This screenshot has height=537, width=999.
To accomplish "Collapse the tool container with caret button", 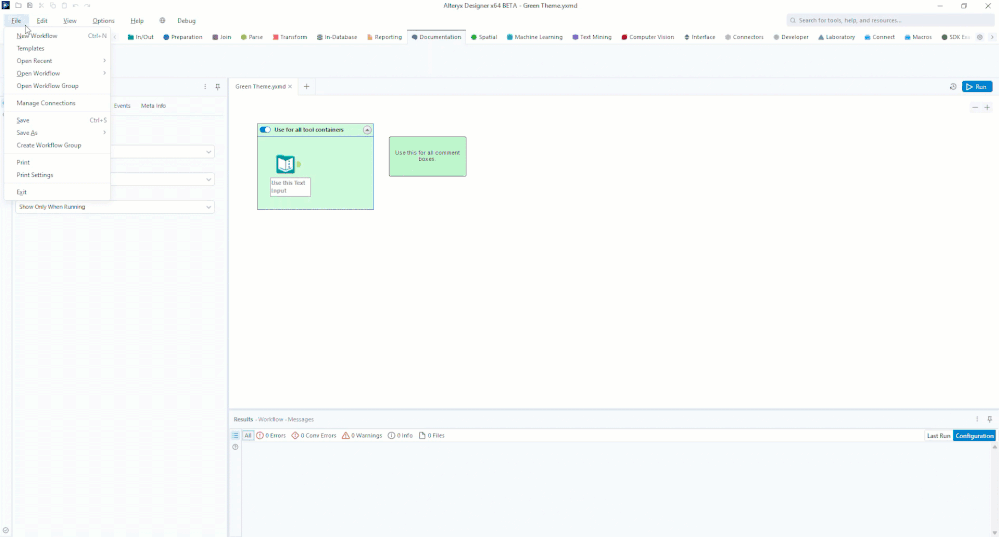I will tap(367, 130).
